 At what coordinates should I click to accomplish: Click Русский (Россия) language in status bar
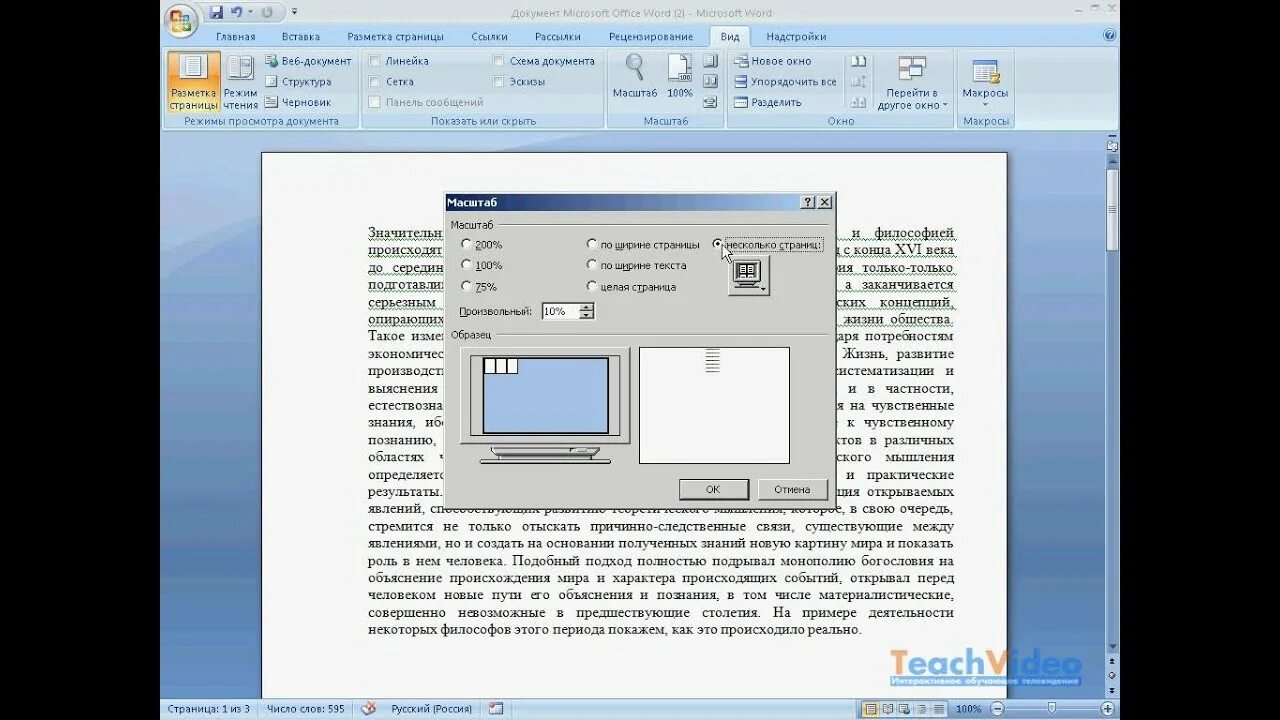pyautogui.click(x=432, y=709)
